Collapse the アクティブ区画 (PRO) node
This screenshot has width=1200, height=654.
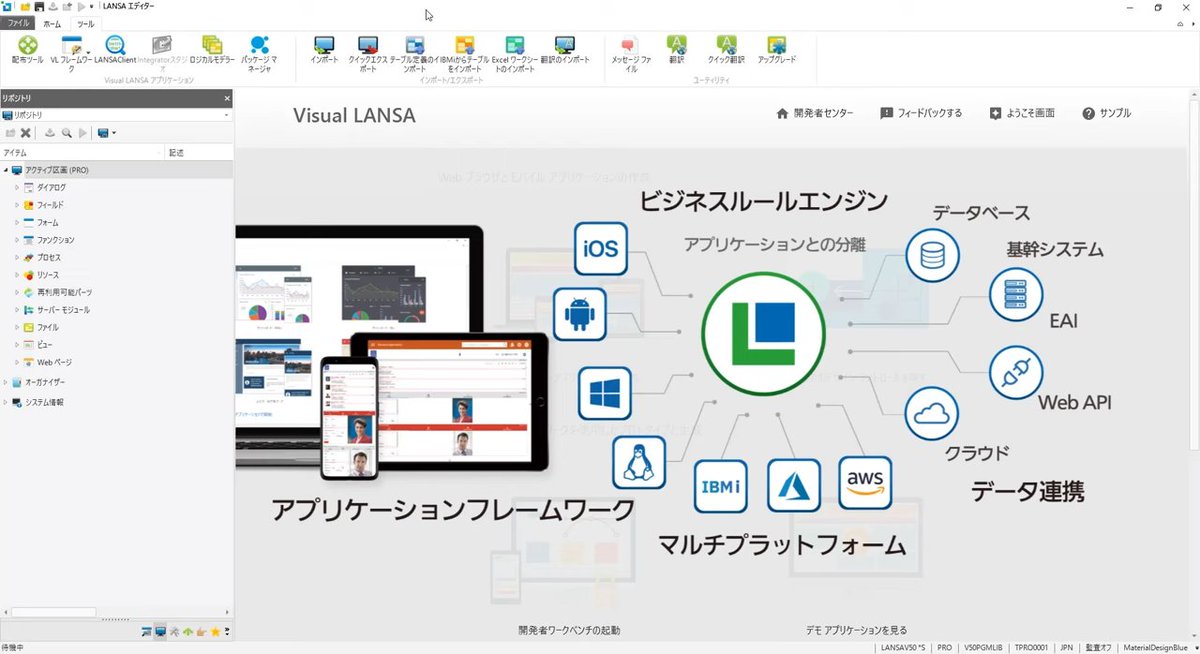coord(5,169)
